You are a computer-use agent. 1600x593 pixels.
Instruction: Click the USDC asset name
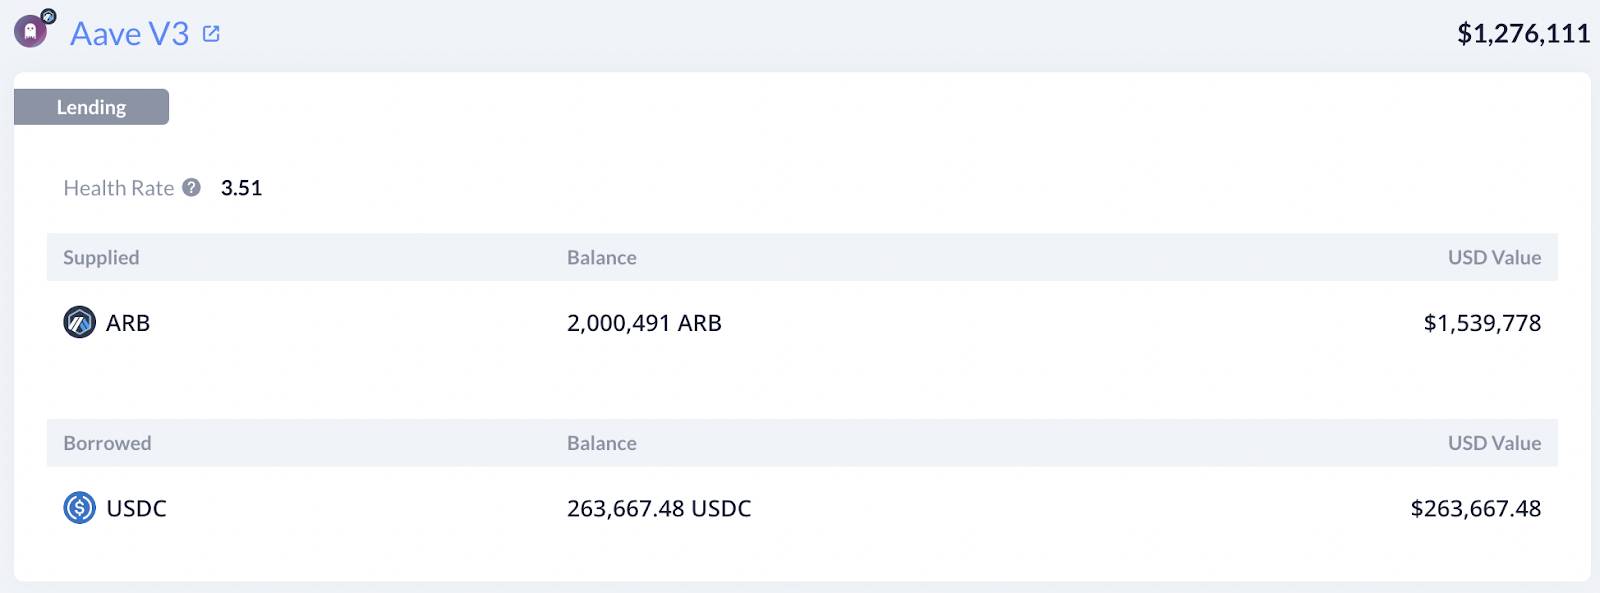click(x=136, y=509)
